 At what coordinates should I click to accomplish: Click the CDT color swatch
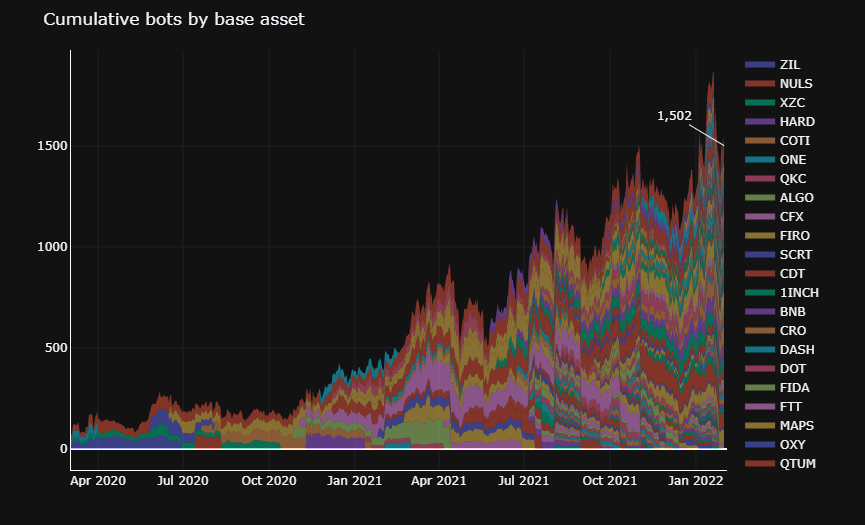click(760, 274)
